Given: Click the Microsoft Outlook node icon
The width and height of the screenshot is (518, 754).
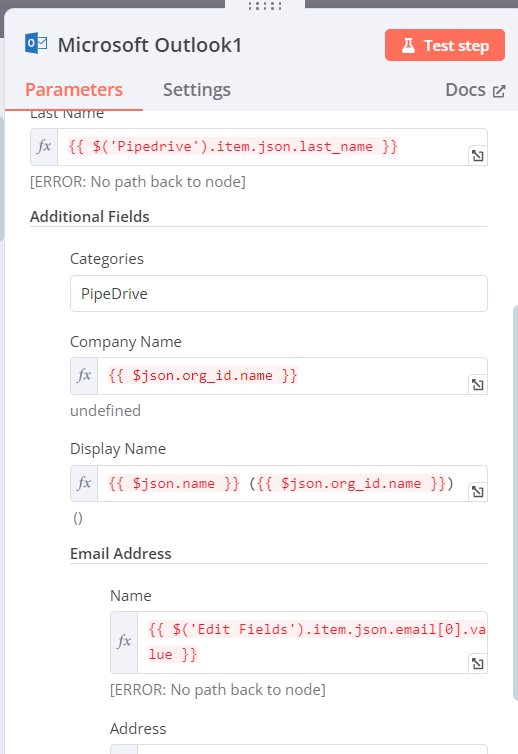Looking at the screenshot, I should coord(36,44).
